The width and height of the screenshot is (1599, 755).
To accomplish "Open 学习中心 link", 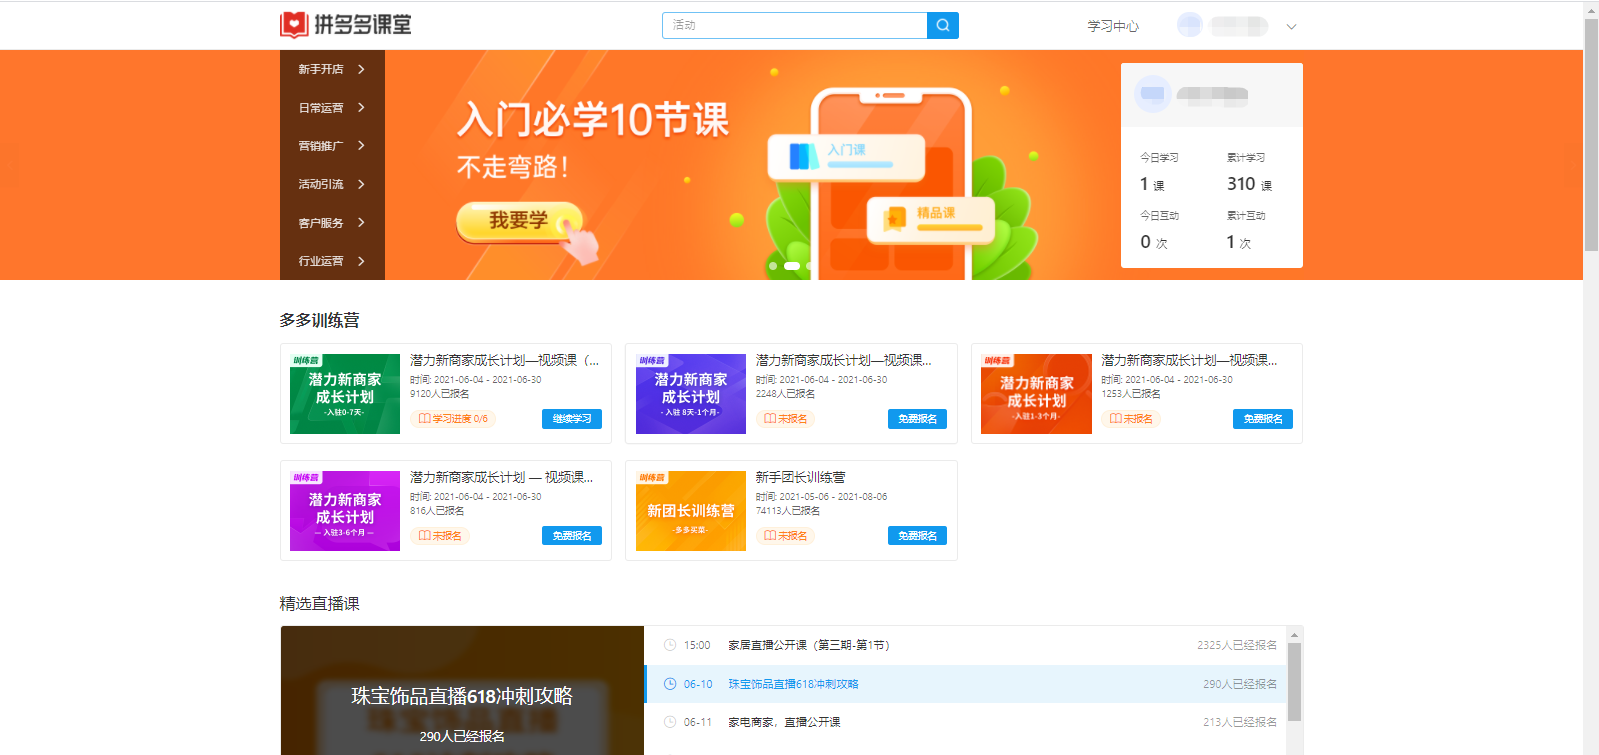I will tap(1113, 26).
